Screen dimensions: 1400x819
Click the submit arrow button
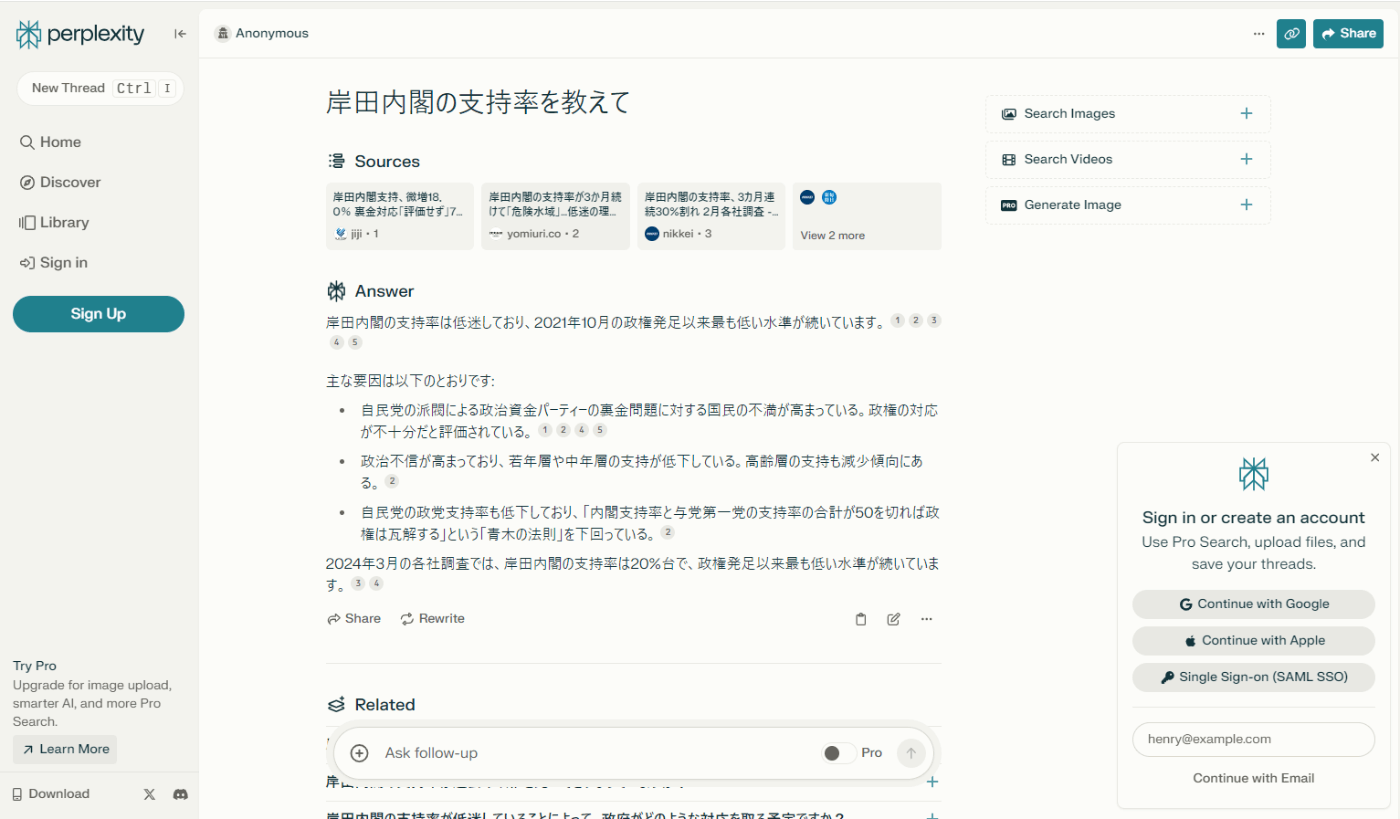tap(910, 753)
